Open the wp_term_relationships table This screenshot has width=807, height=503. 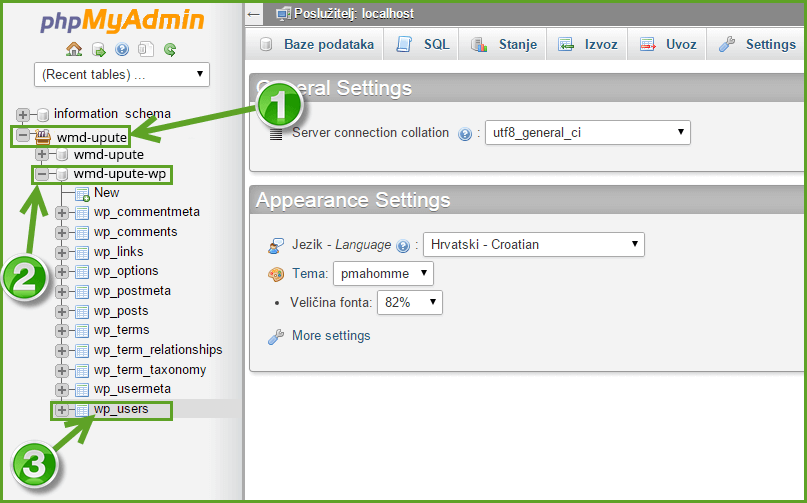tap(158, 350)
